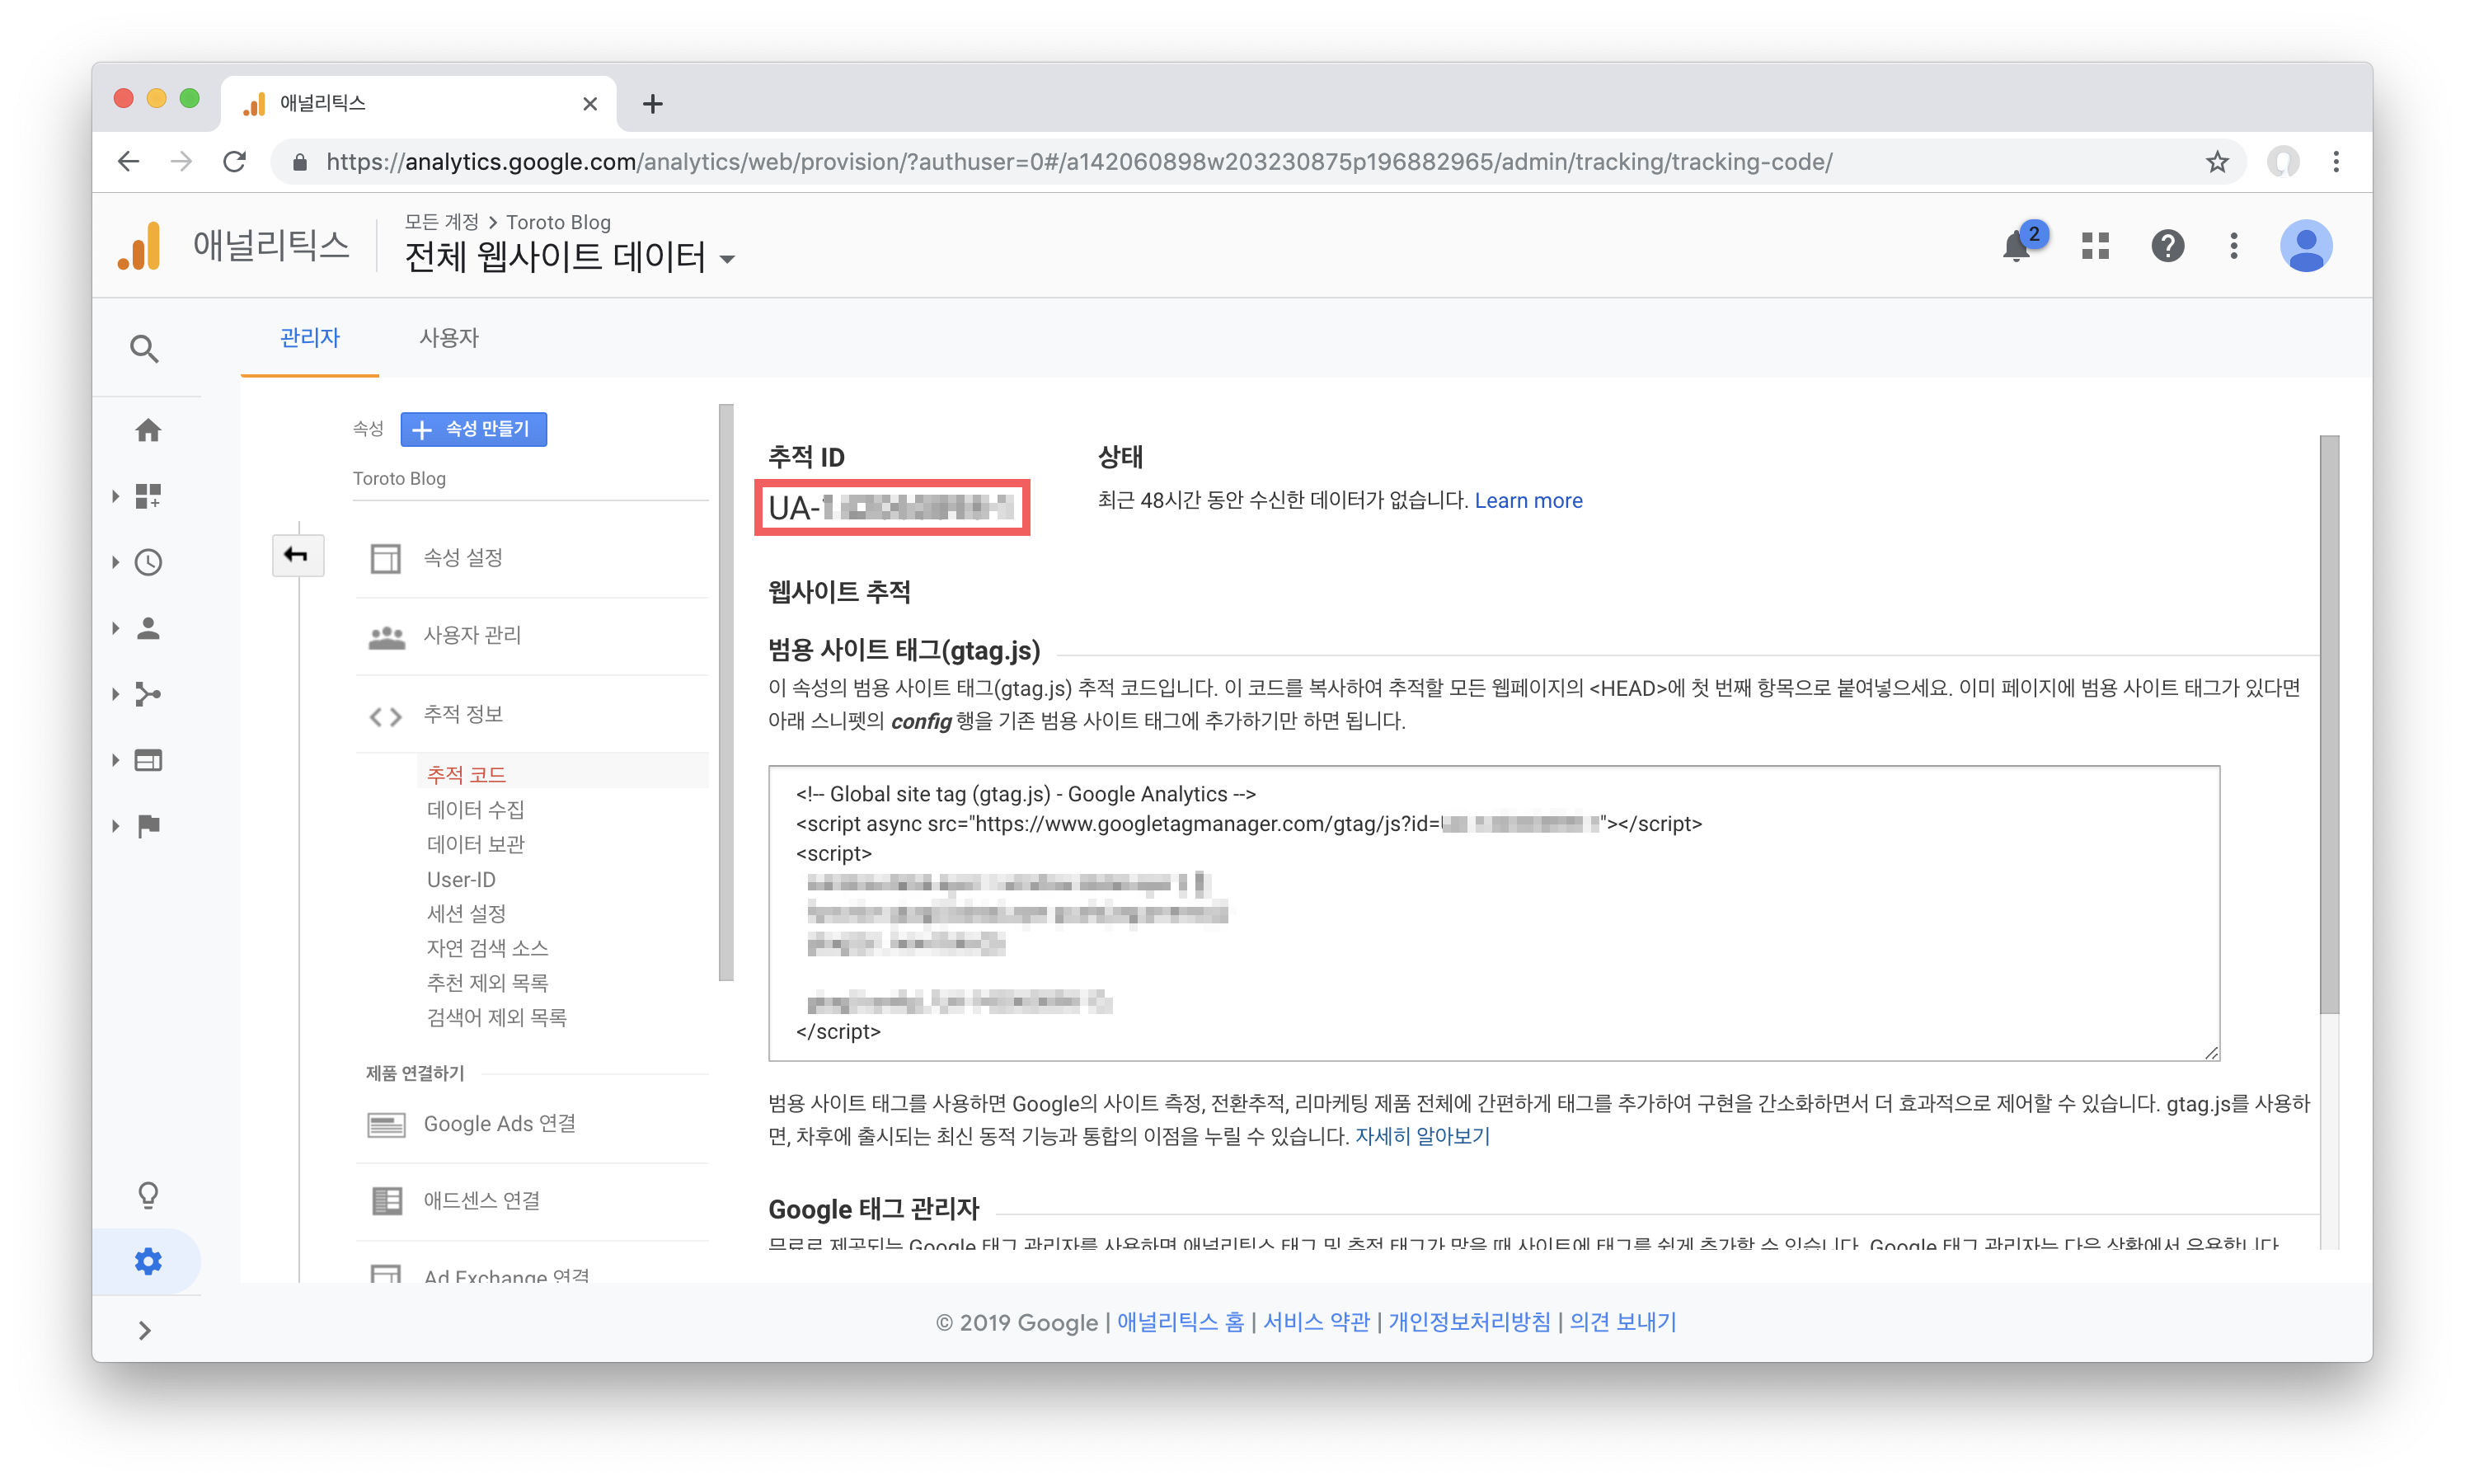The height and width of the screenshot is (1484, 2465).
Task: Select 데이터 보관 menu item
Action: 476,844
